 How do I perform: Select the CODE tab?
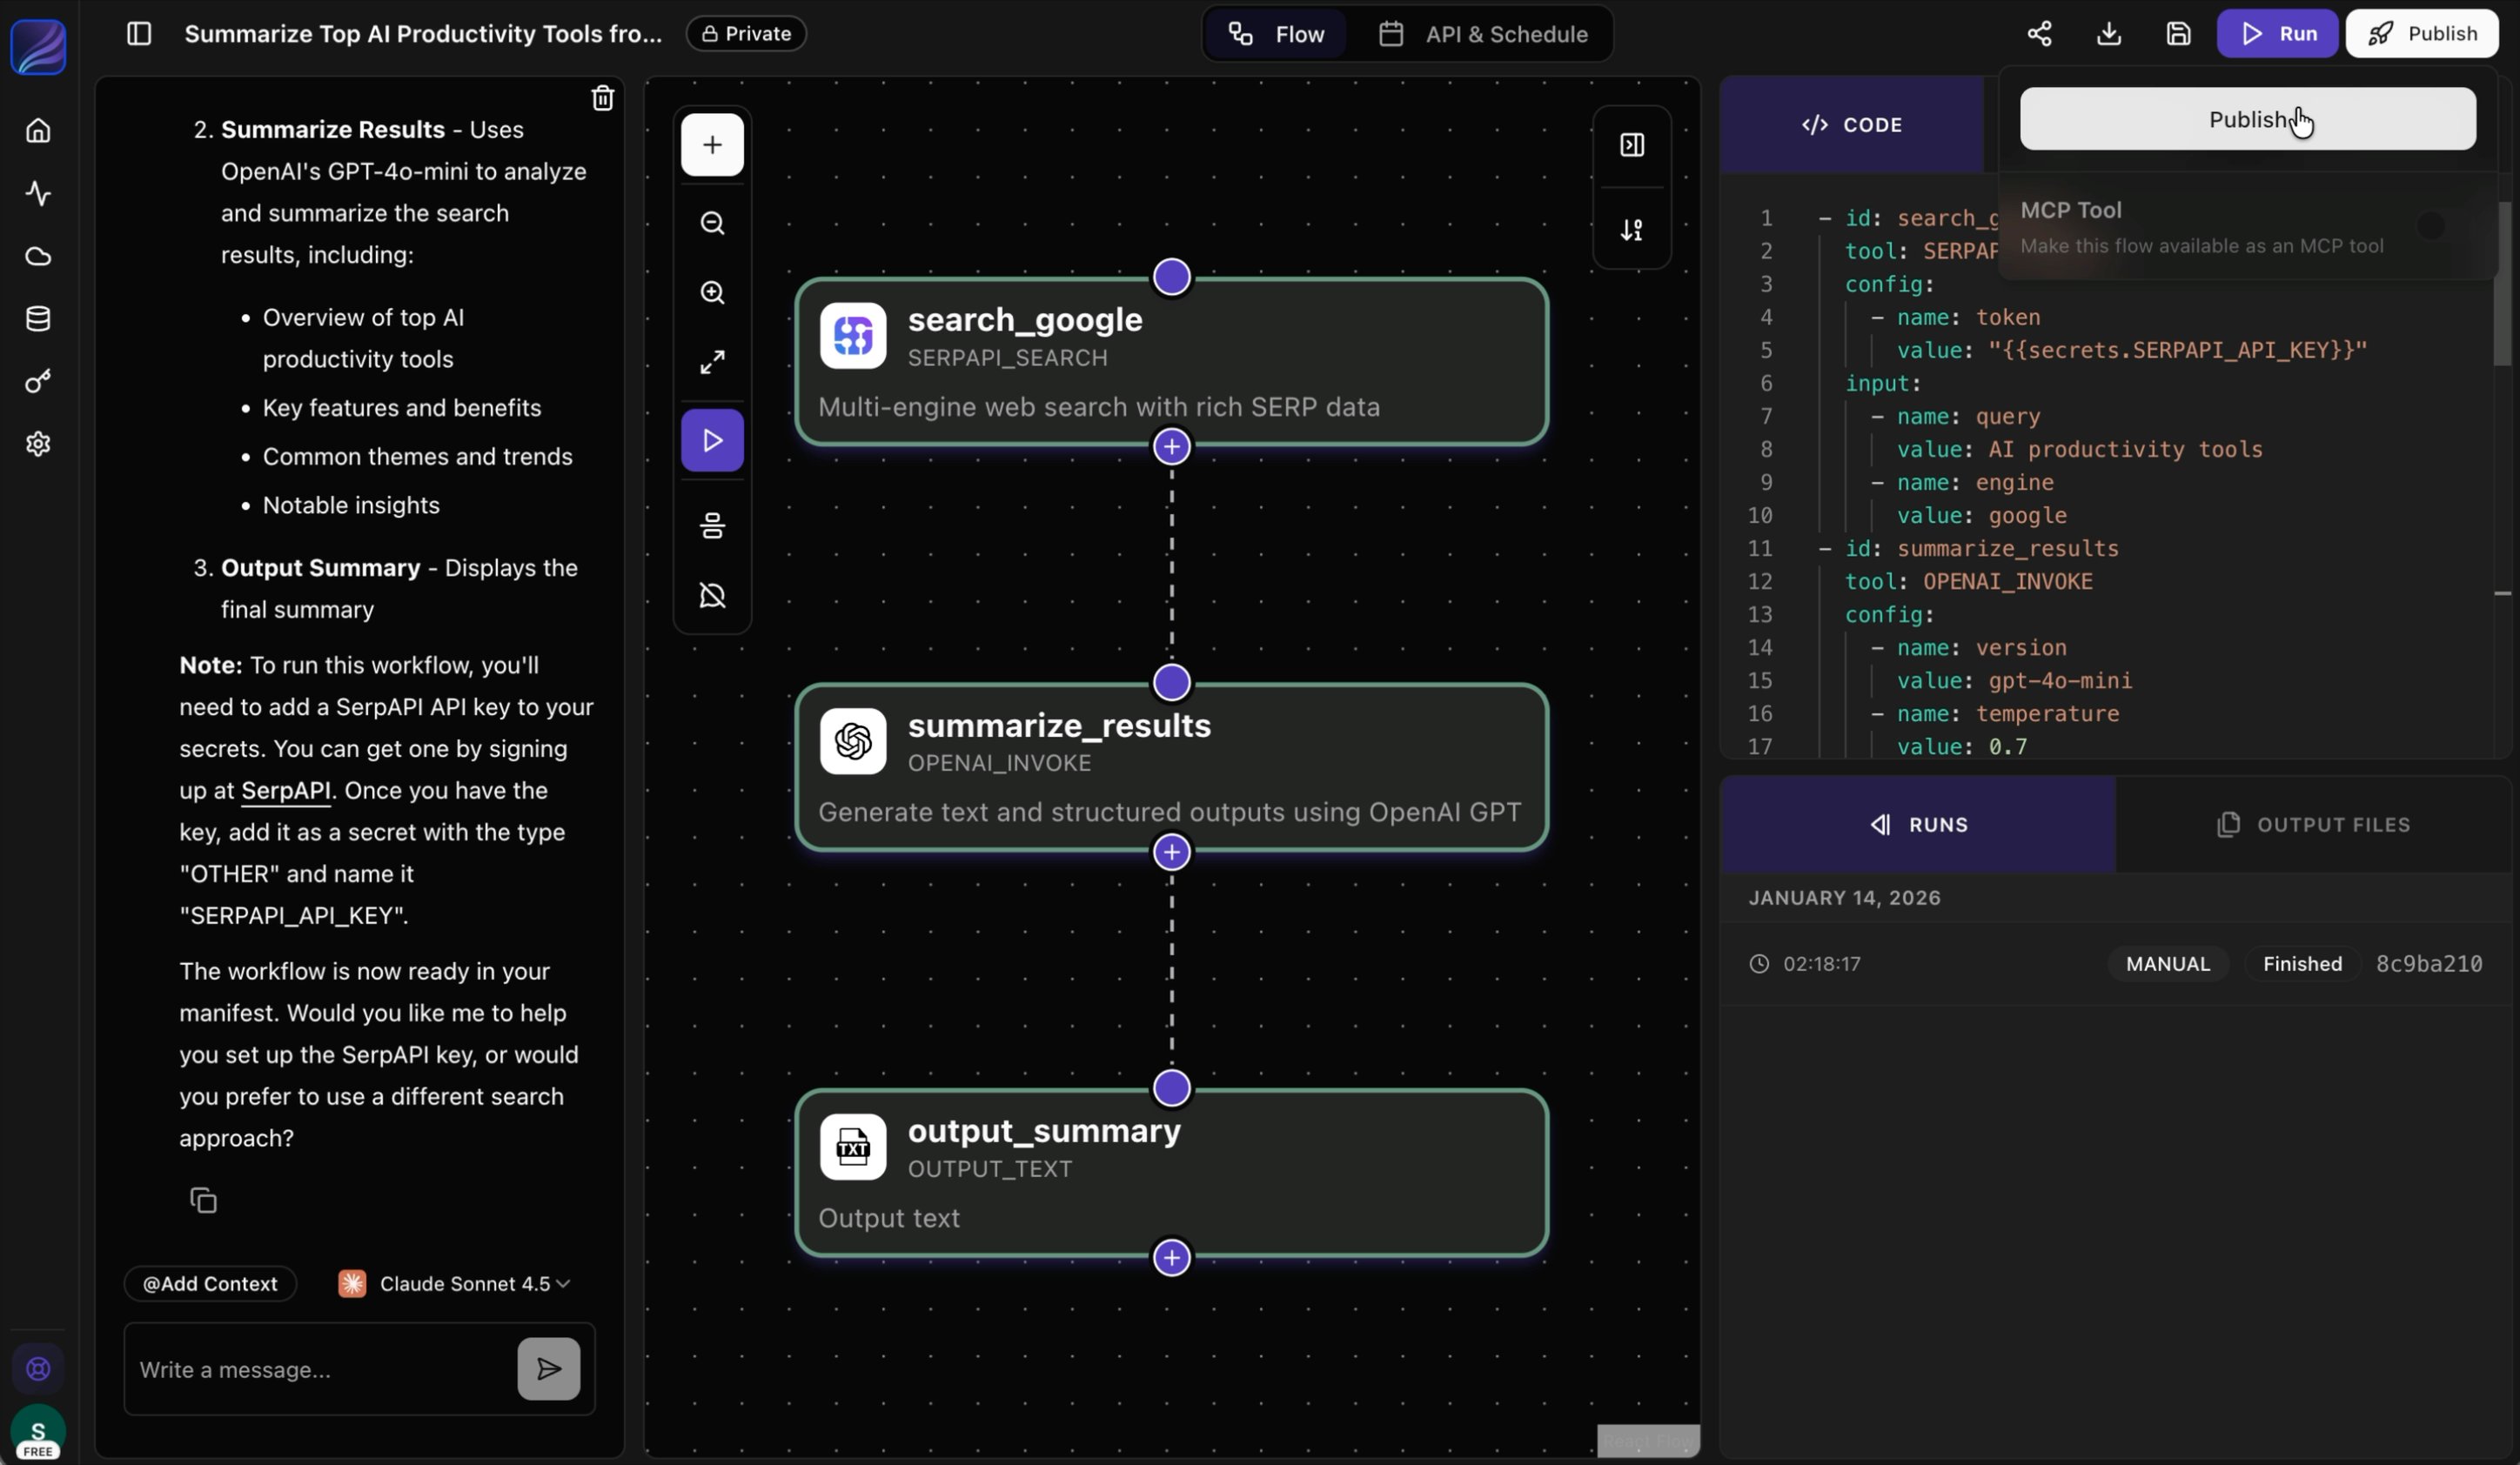1851,125
